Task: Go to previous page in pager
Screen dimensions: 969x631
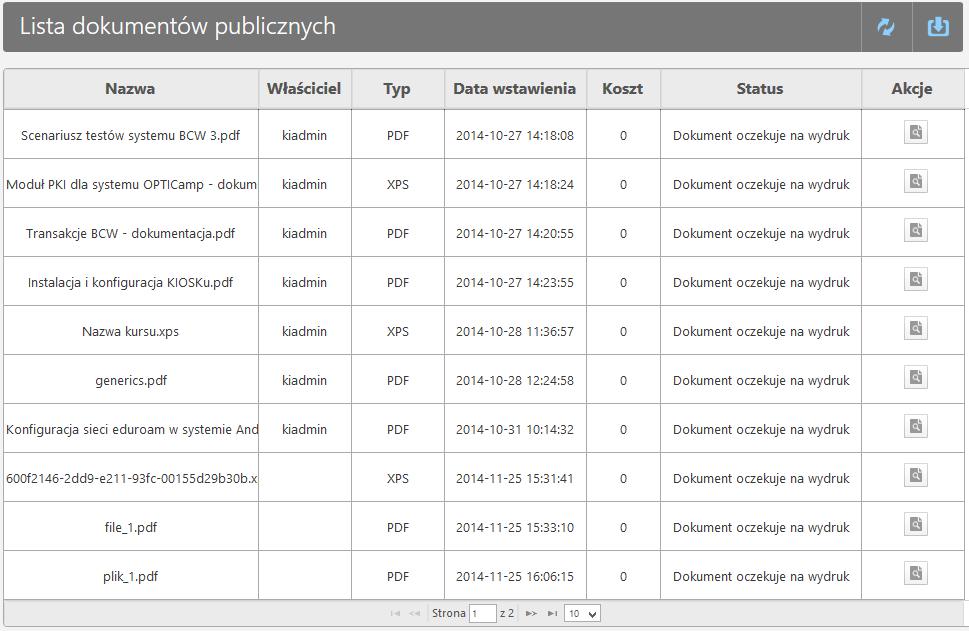Action: [x=415, y=614]
